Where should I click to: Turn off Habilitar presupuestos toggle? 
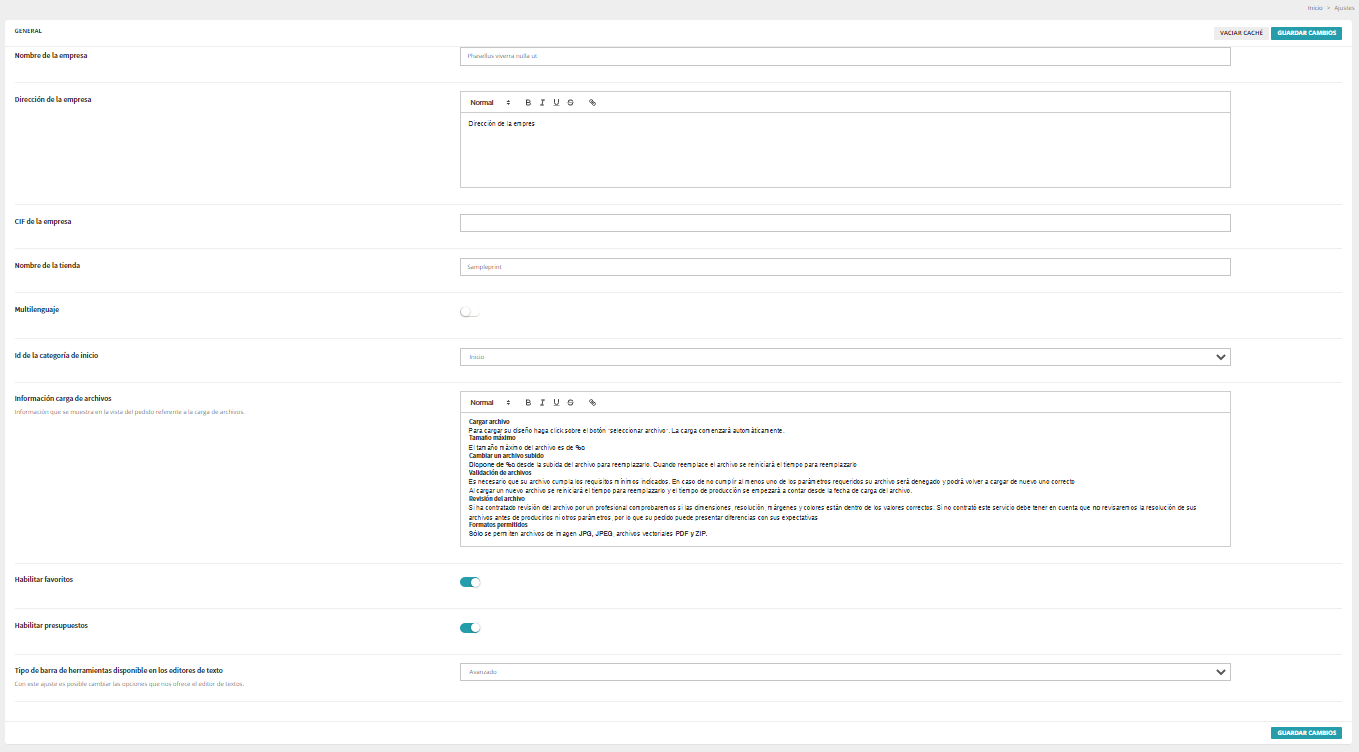pyautogui.click(x=470, y=628)
